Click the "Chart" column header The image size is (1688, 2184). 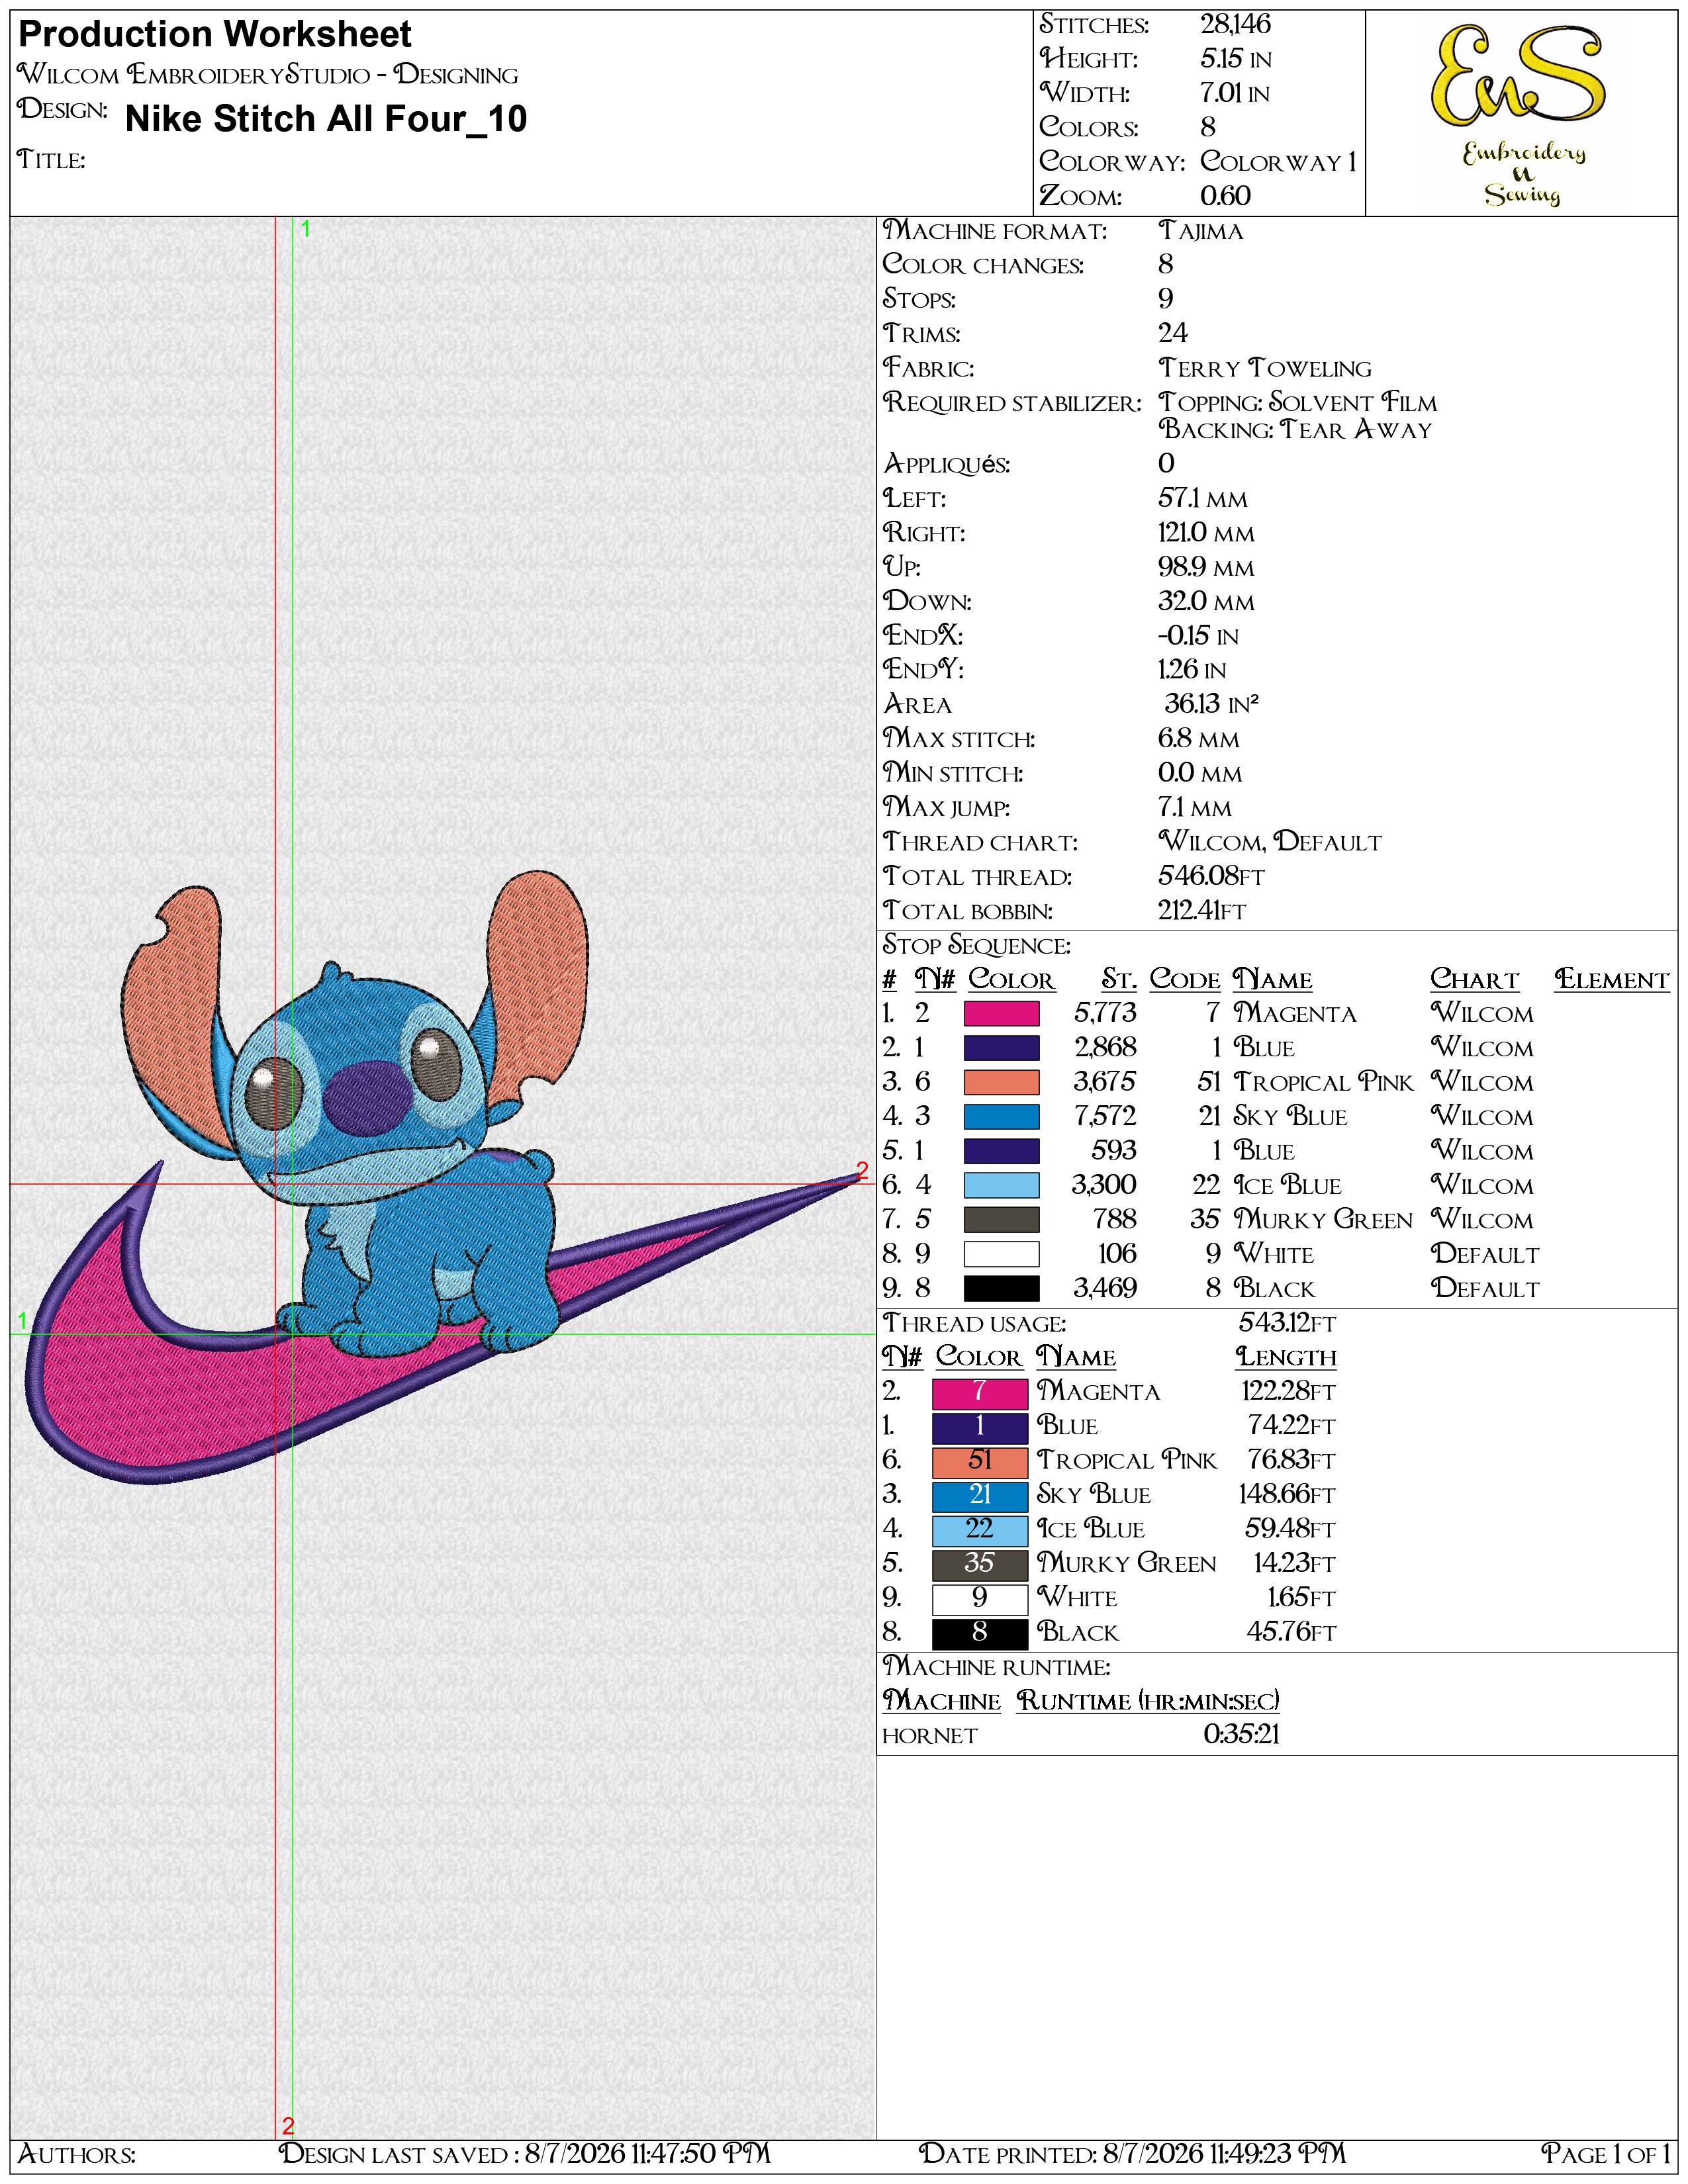coord(1474,979)
